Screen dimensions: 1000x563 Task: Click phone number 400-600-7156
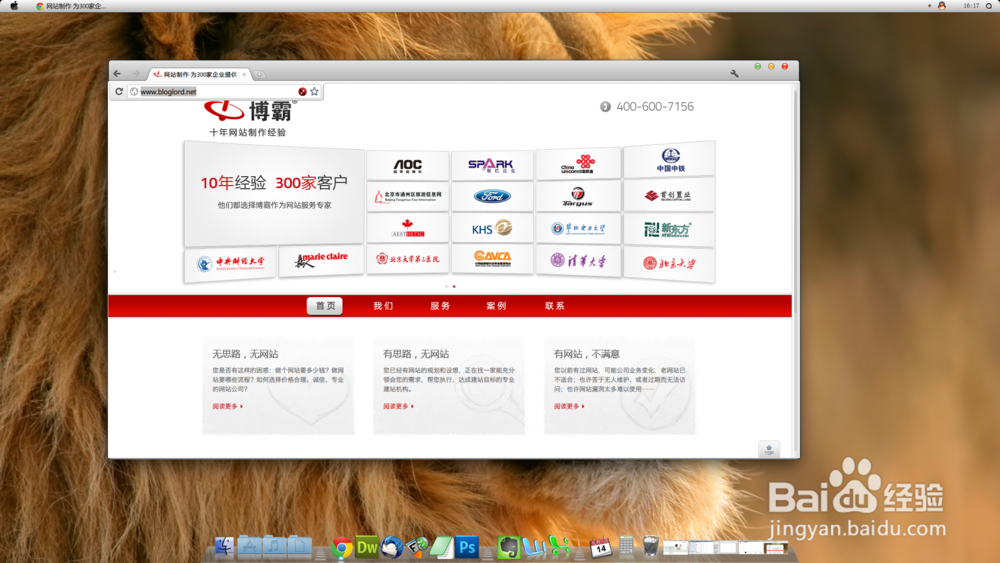pos(655,106)
